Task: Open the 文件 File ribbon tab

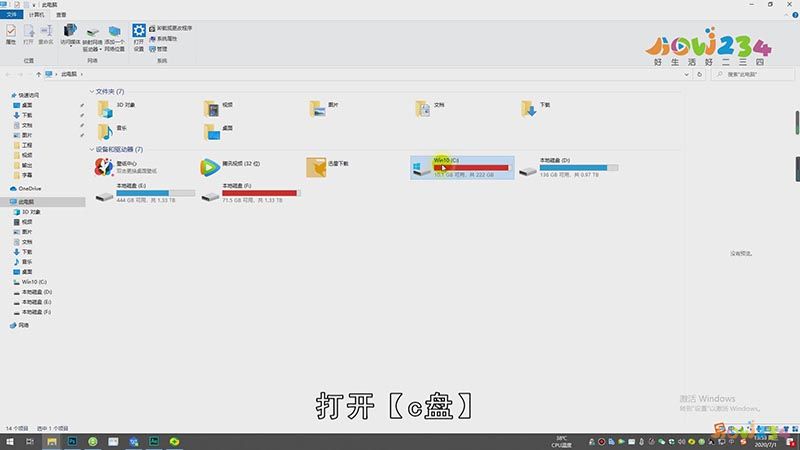Action: (11, 15)
